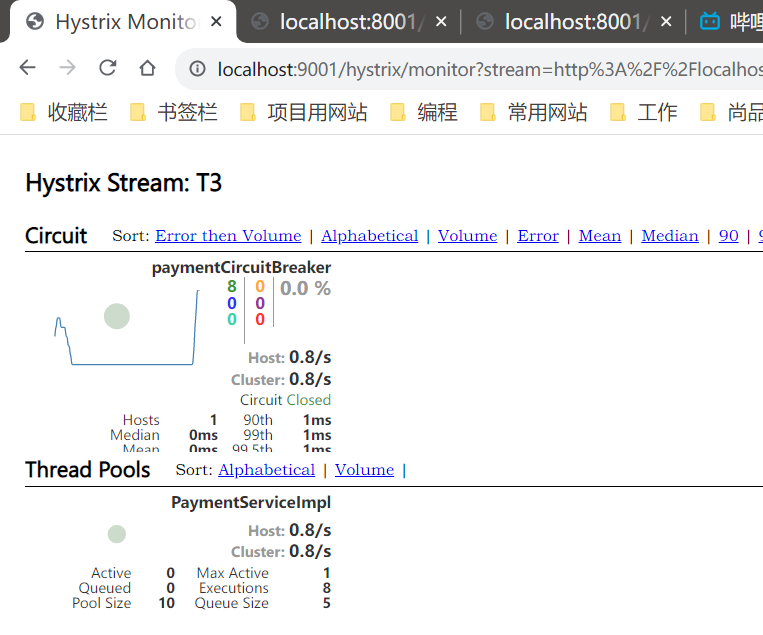This screenshot has width=763, height=635.
Task: Click the PaymentServiceImpl thread pool name
Action: coord(251,502)
